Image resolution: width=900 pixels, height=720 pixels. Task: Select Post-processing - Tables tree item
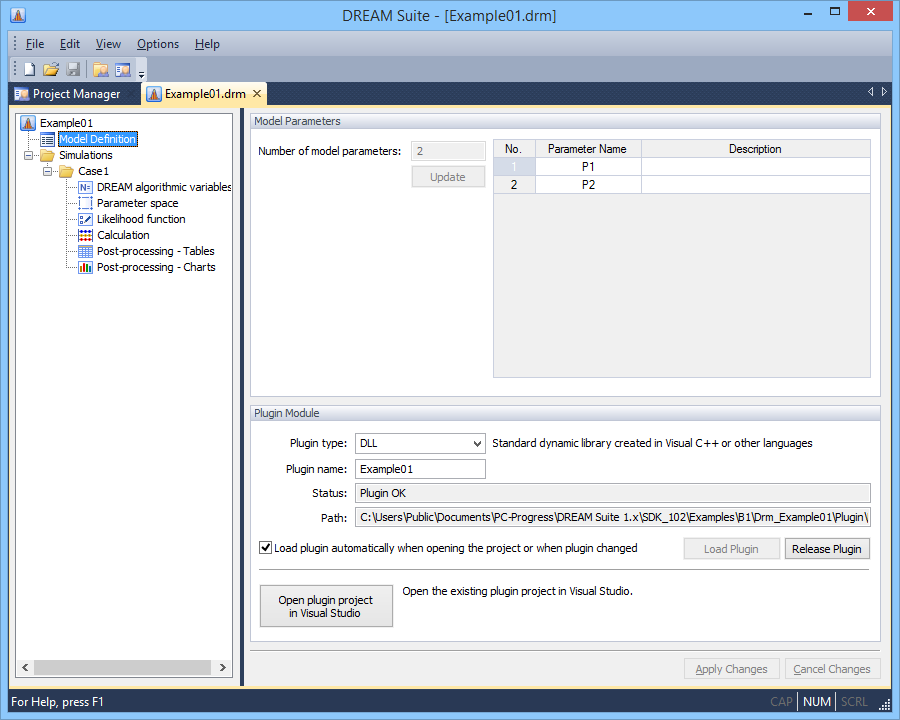click(156, 251)
